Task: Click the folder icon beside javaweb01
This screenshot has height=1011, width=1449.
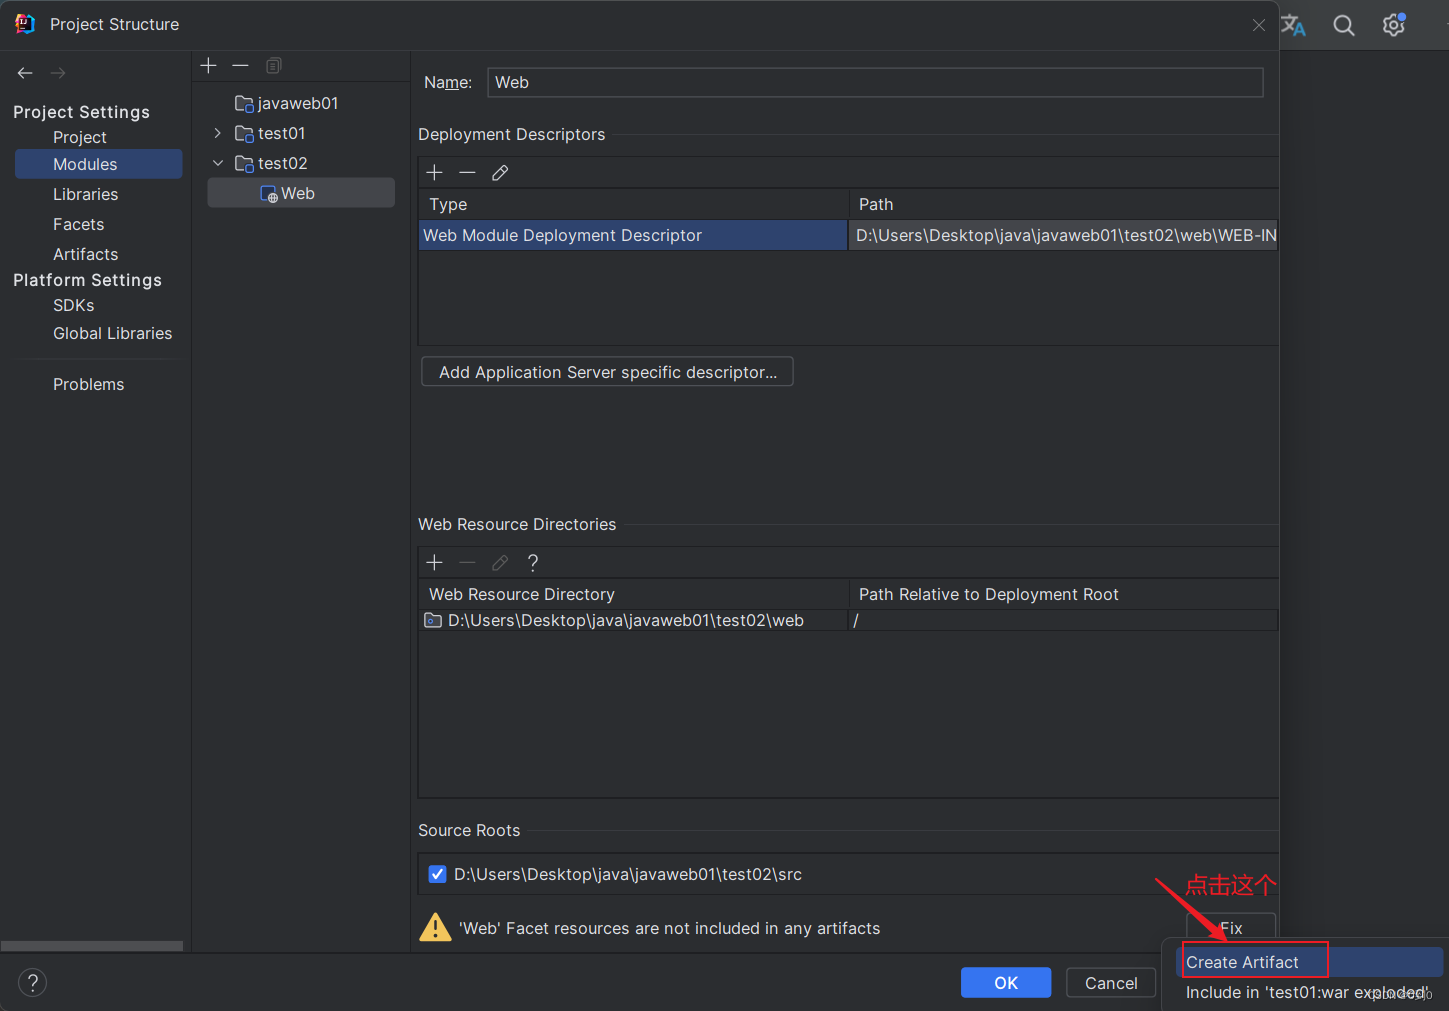Action: pyautogui.click(x=244, y=103)
